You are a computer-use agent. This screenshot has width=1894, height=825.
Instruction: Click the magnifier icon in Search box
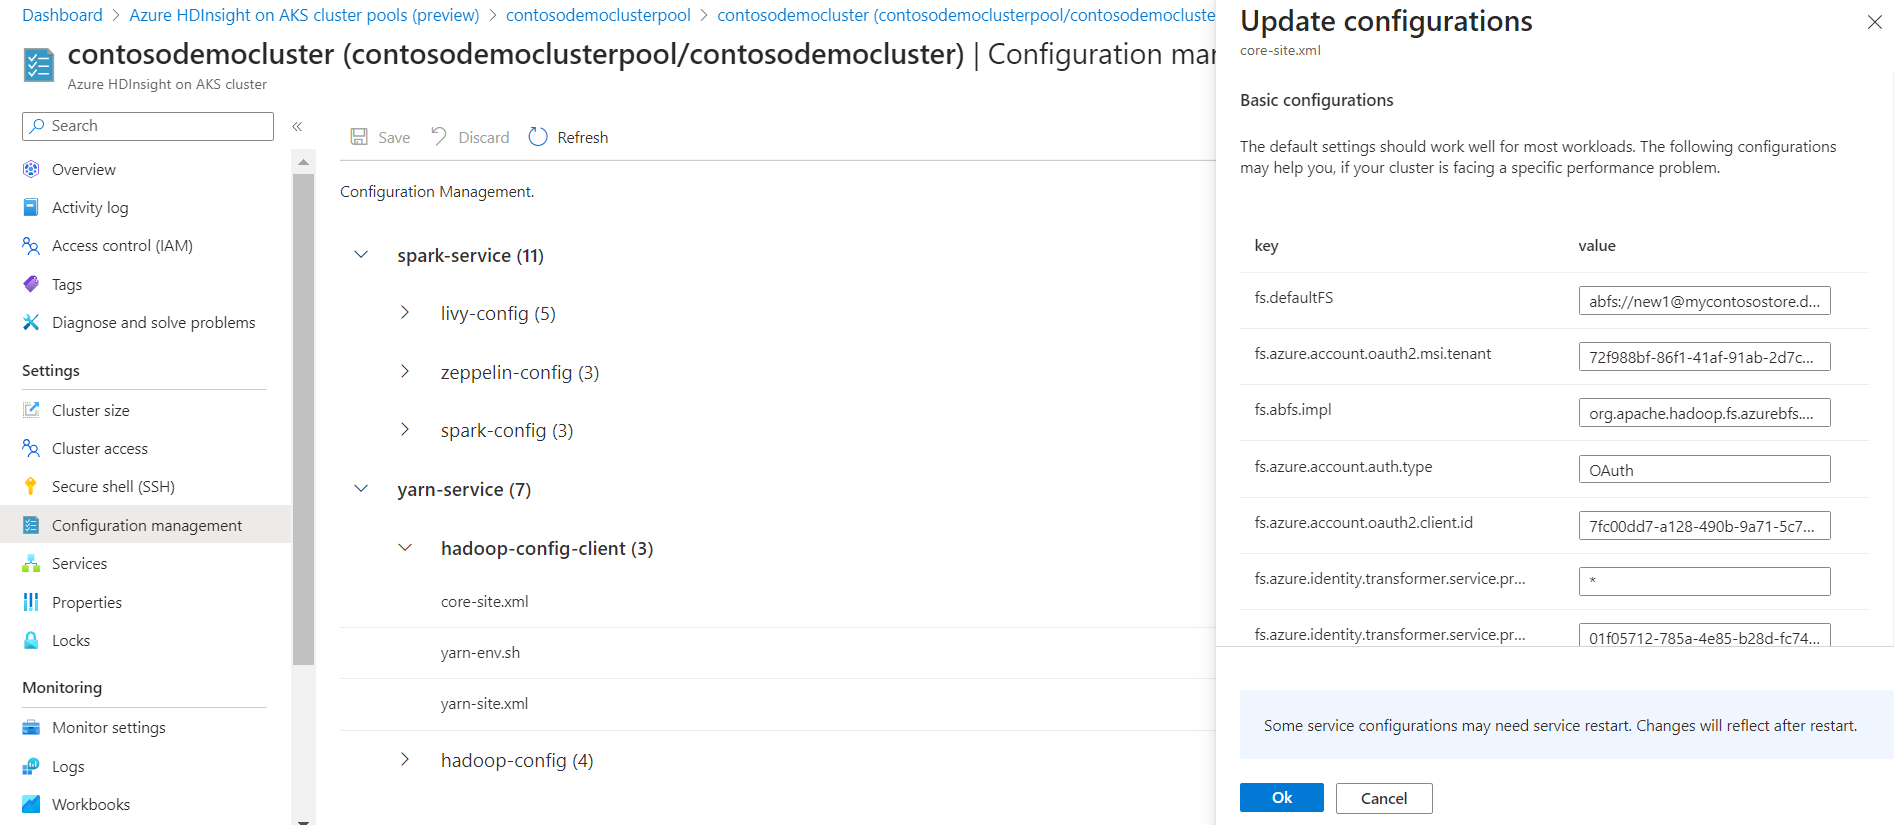[x=37, y=126]
